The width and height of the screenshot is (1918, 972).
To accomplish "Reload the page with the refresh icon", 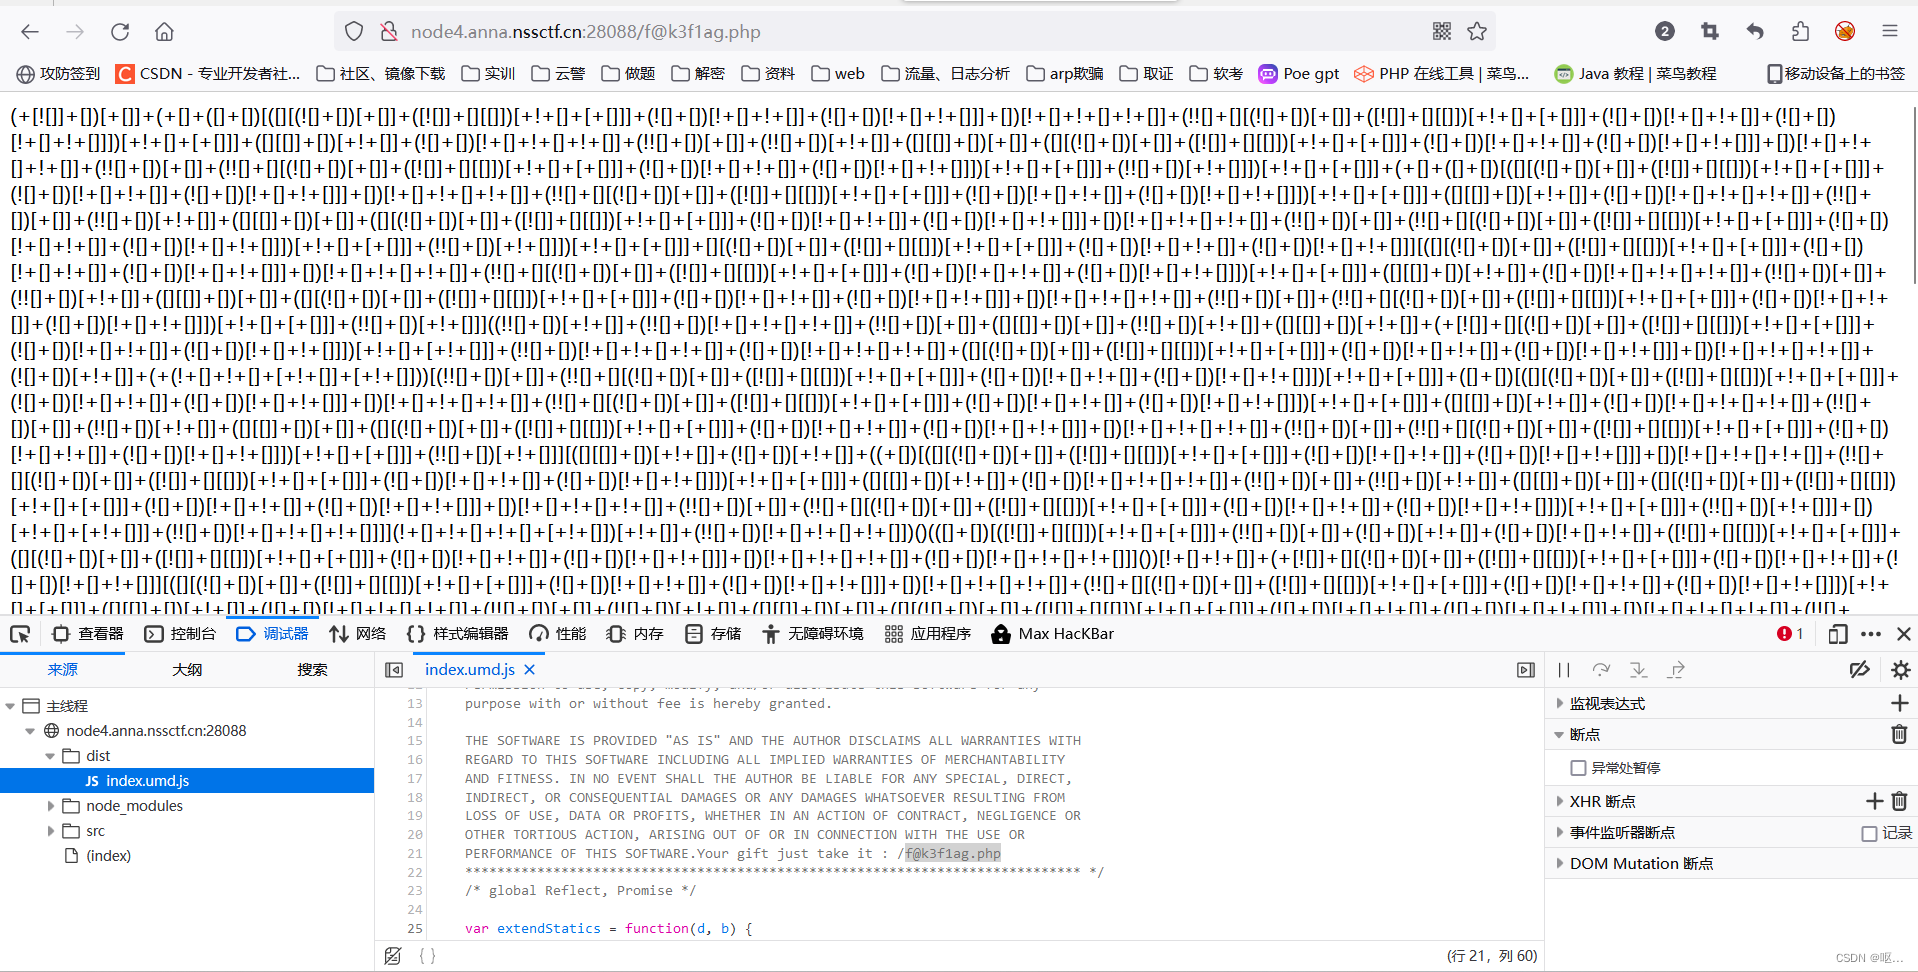I will [120, 31].
